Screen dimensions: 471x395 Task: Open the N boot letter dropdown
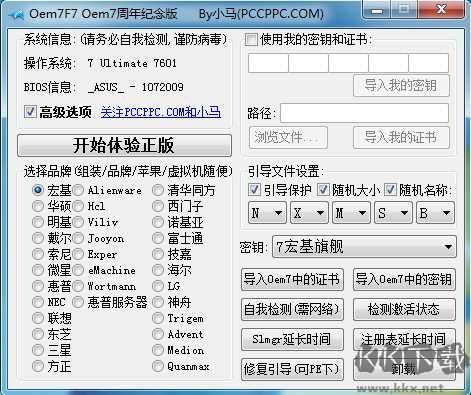click(x=267, y=213)
